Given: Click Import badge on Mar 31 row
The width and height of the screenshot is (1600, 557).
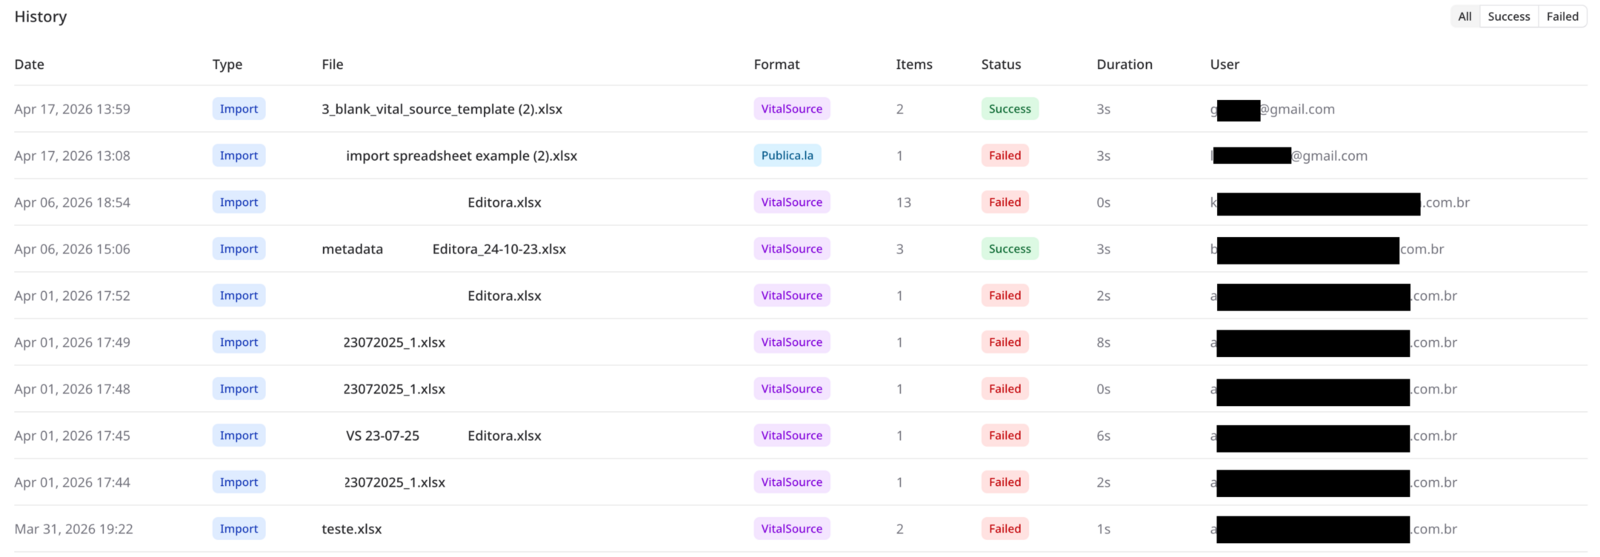Looking at the screenshot, I should point(239,529).
